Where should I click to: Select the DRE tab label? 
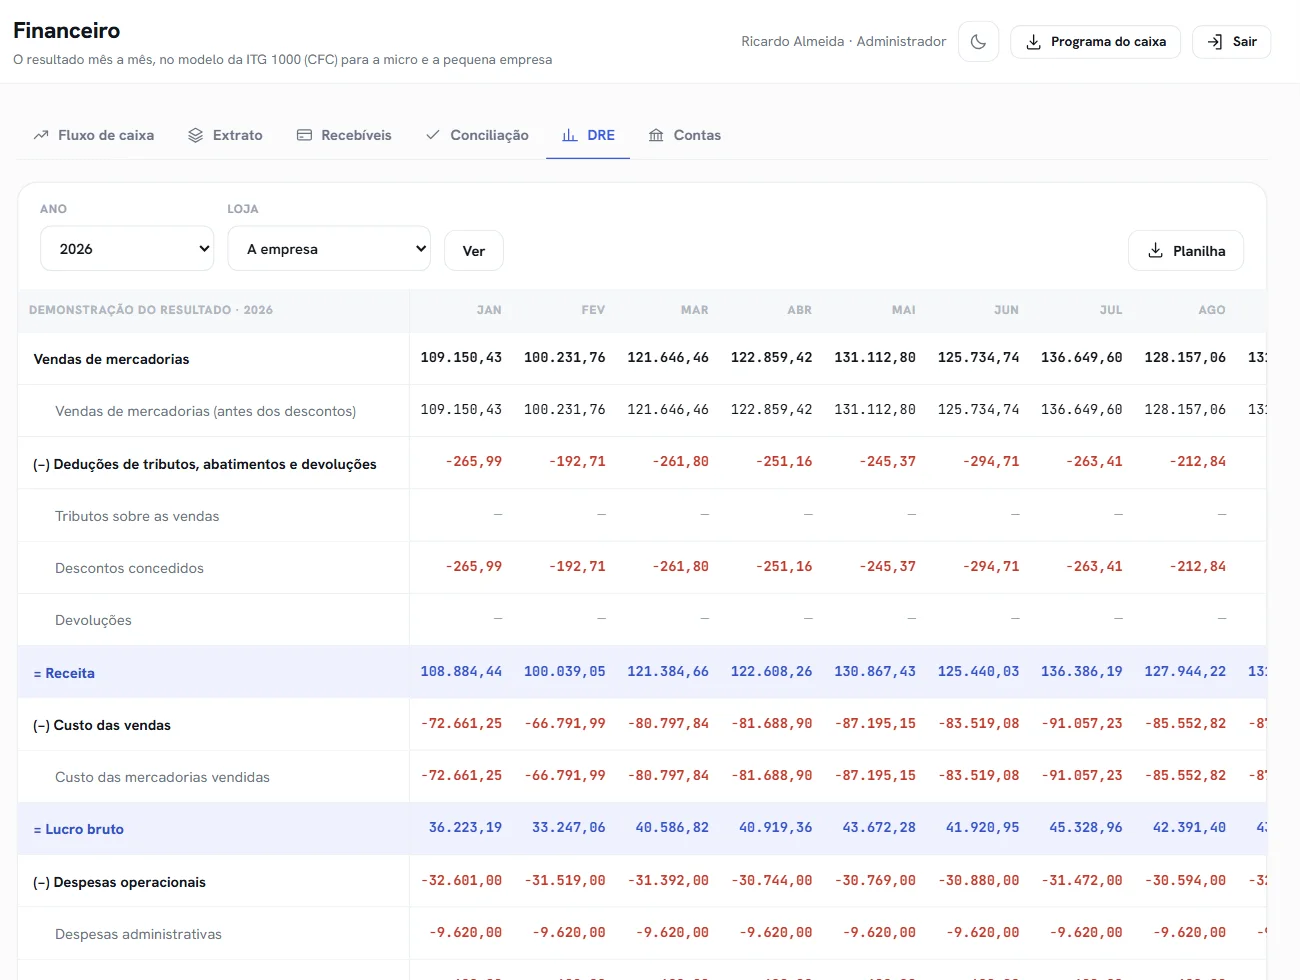click(601, 135)
